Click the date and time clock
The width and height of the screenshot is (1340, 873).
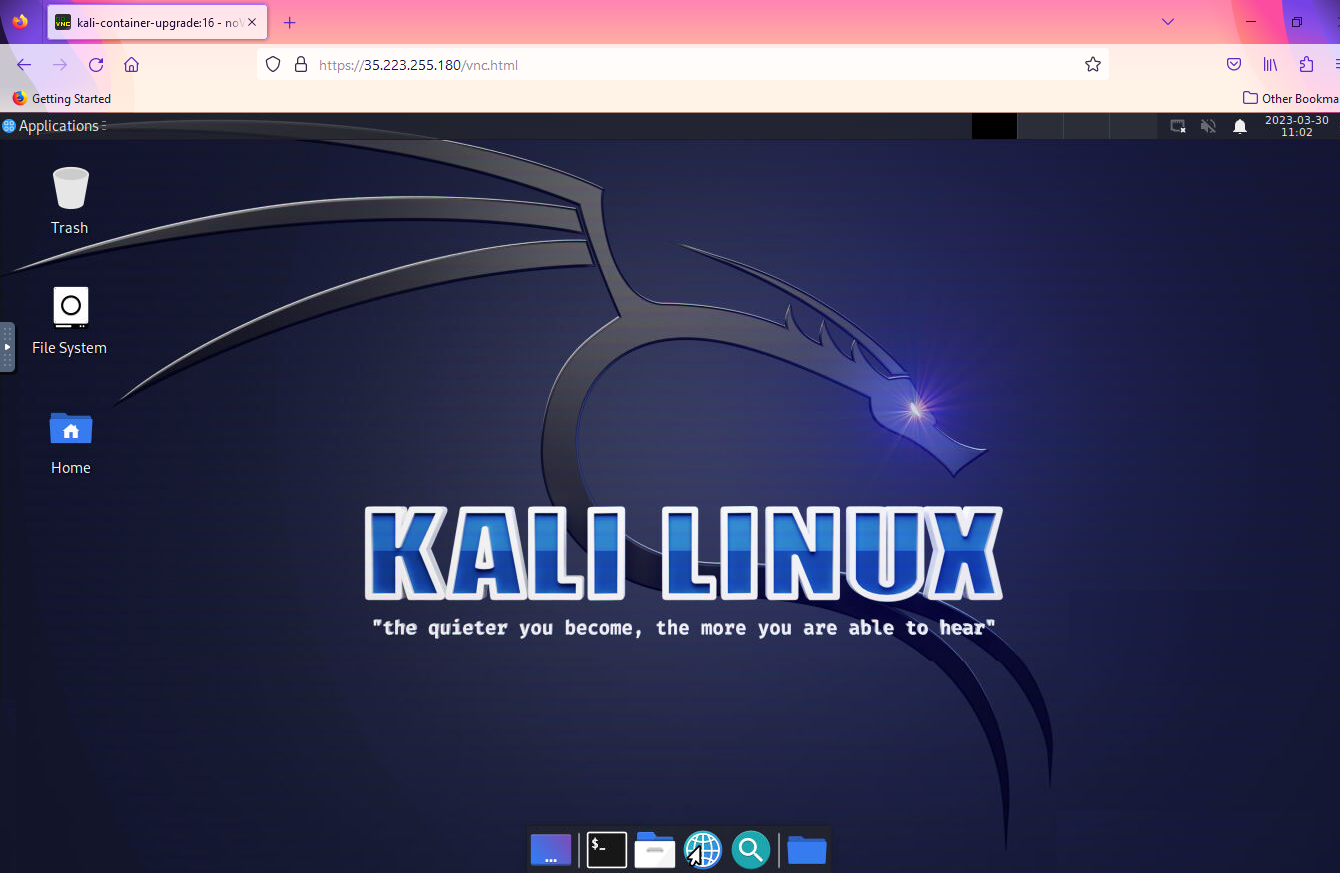coord(1296,126)
